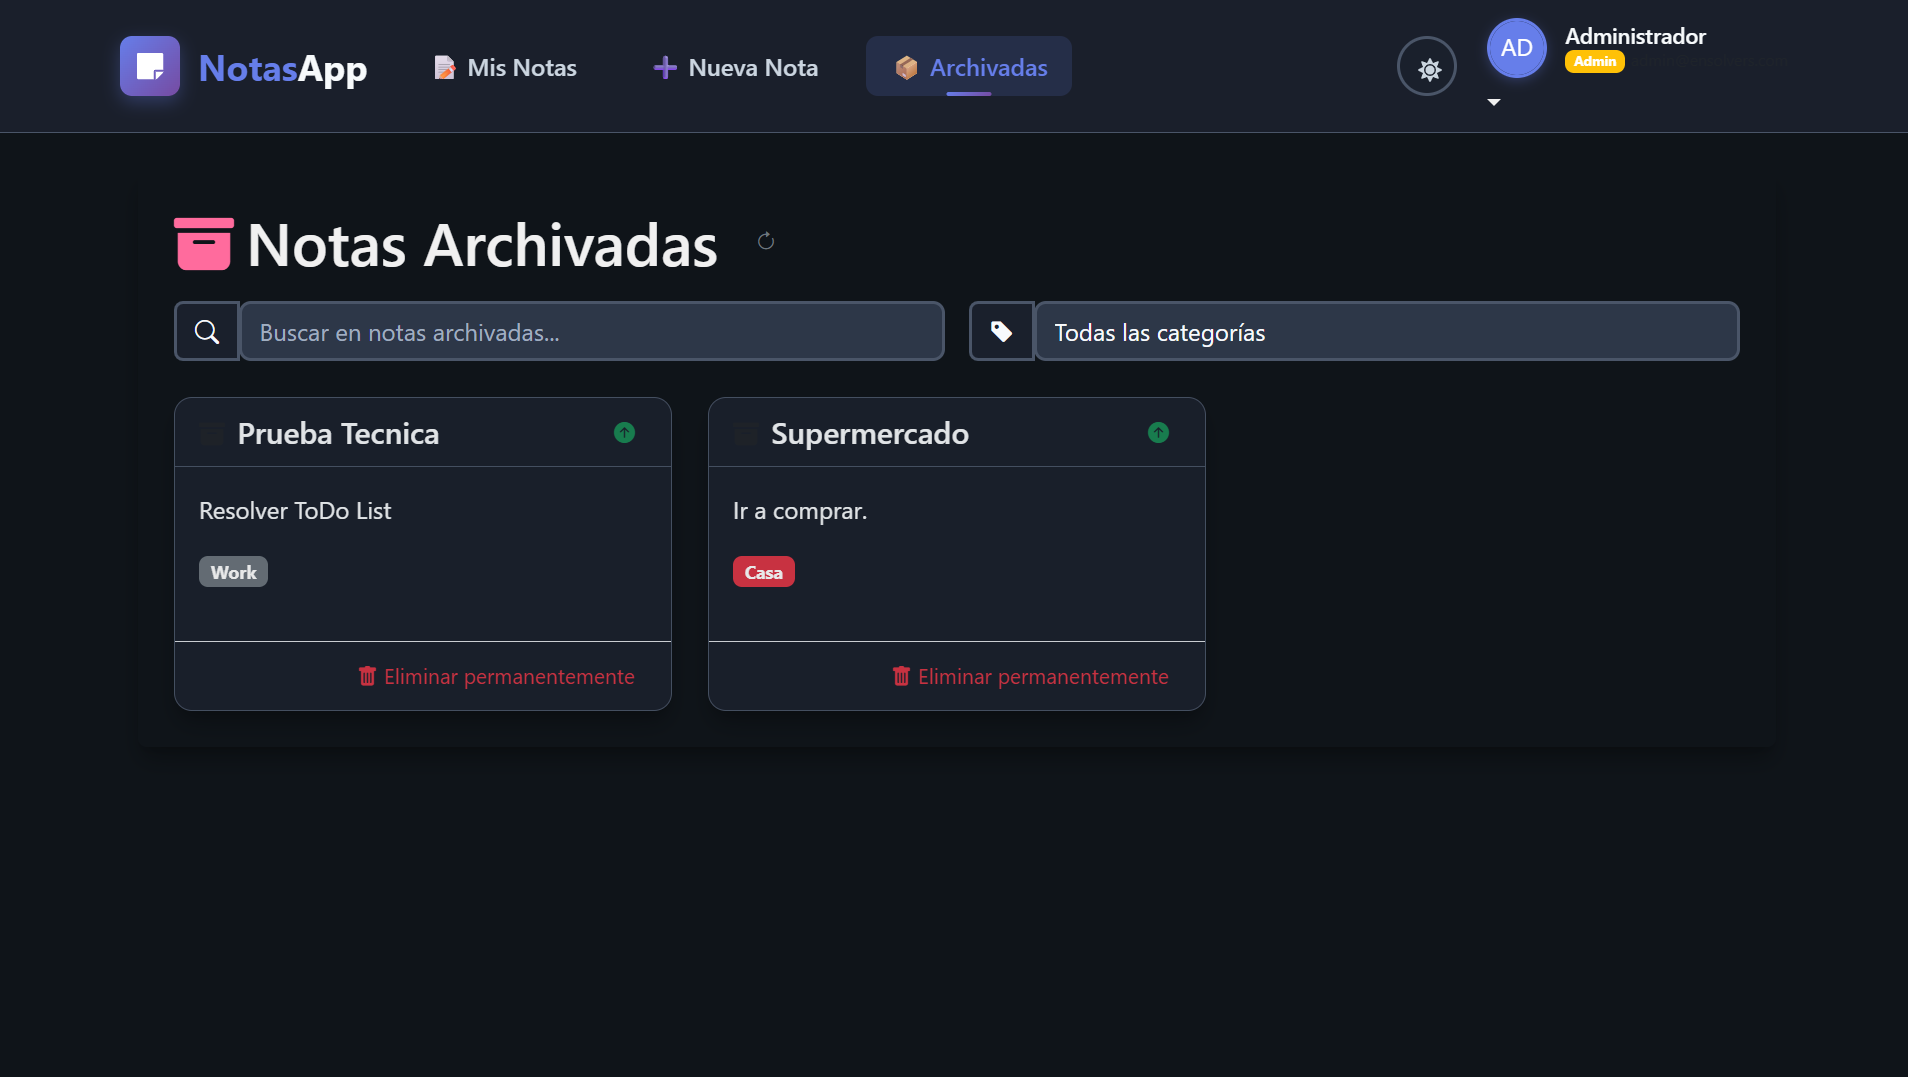Click the refresh icon beside Notas Archivadas
1908x1077 pixels.
coord(766,241)
